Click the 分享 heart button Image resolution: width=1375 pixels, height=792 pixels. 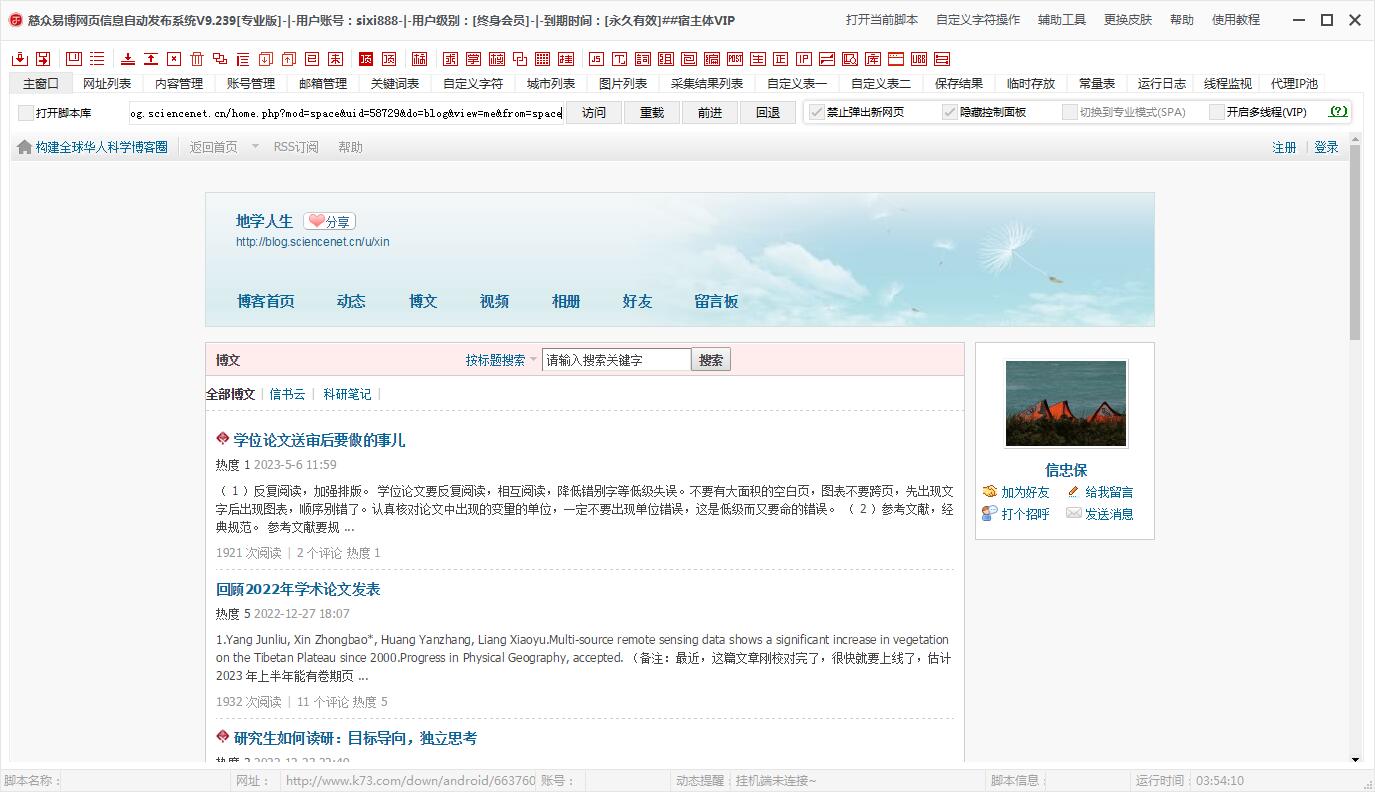click(x=329, y=222)
